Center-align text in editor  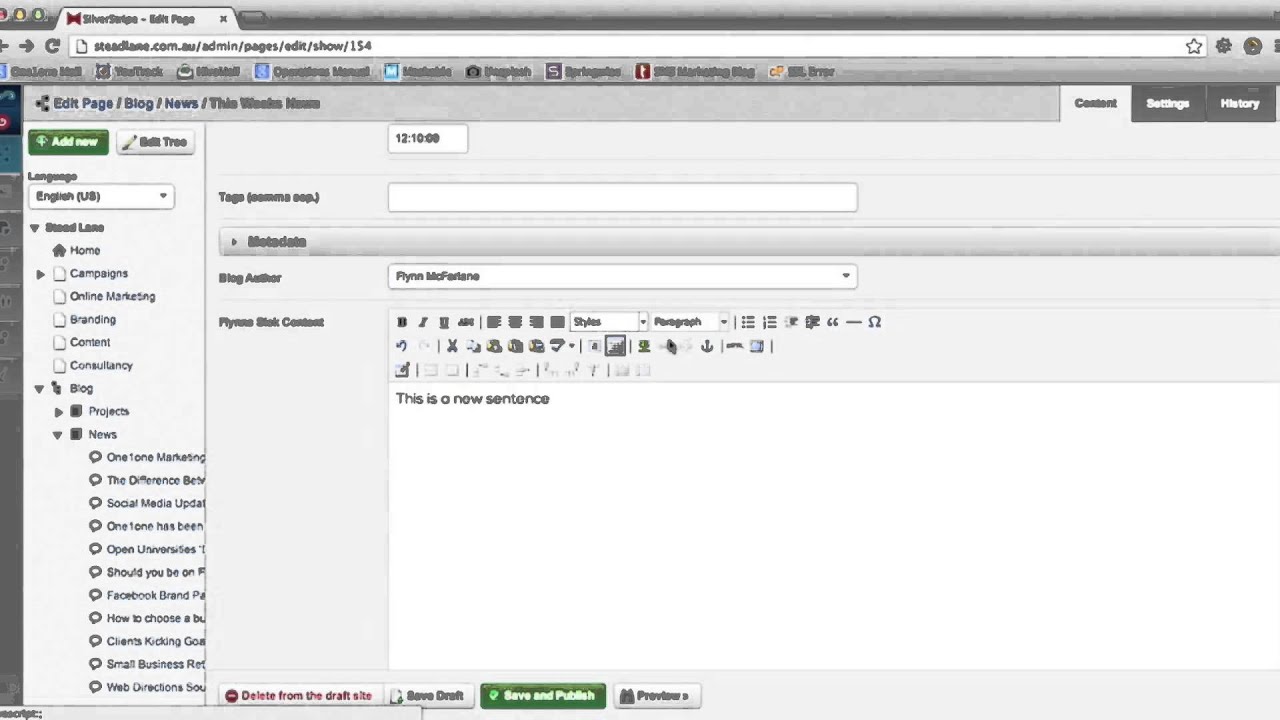pyautogui.click(x=515, y=322)
